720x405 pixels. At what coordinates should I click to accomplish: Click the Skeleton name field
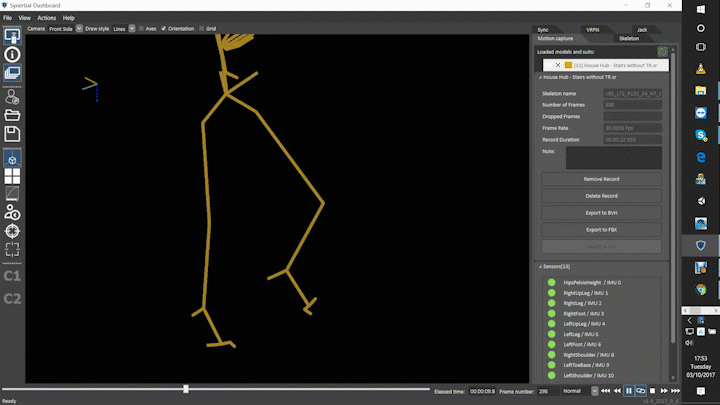tap(632, 94)
